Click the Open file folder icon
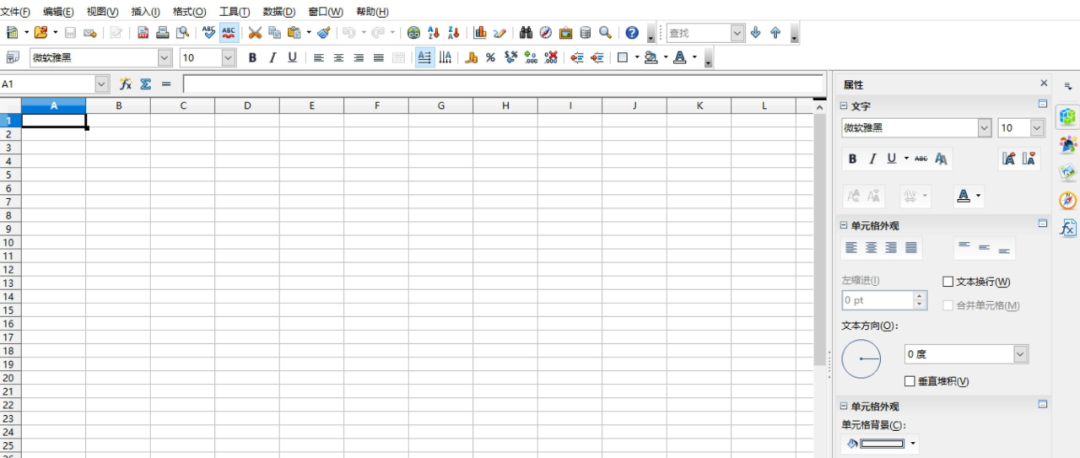This screenshot has height=458, width=1080. click(x=41, y=32)
